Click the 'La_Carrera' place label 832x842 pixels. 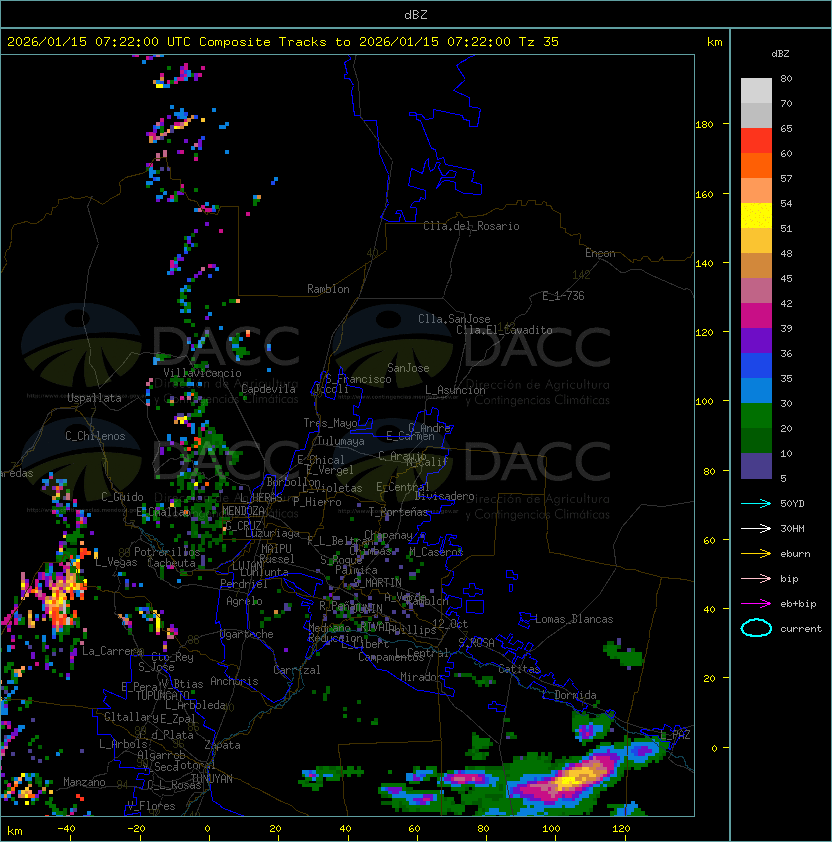click(x=112, y=651)
